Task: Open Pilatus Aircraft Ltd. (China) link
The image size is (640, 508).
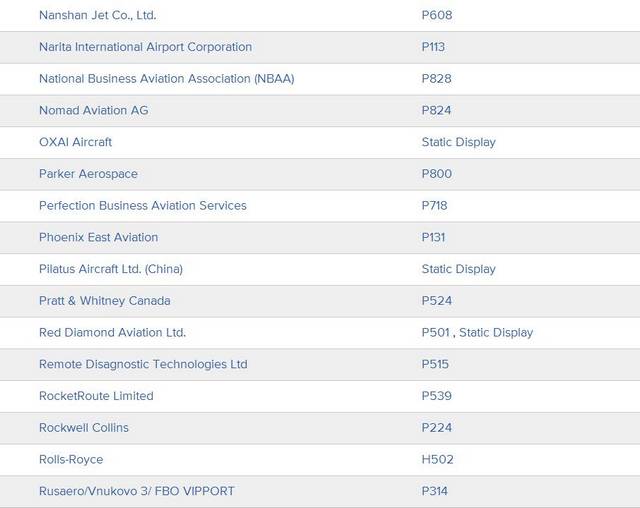Action: 110,269
